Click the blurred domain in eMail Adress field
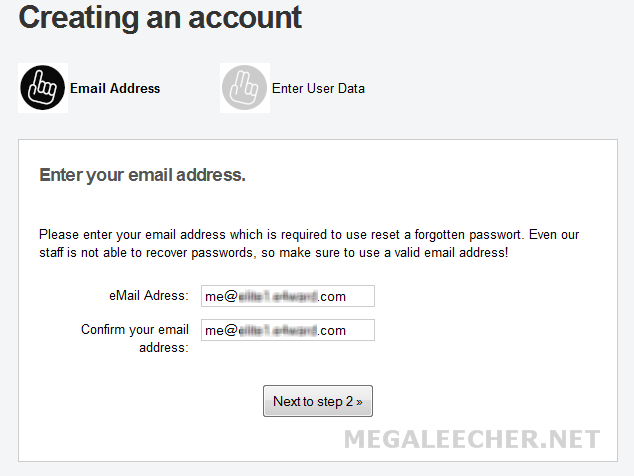The image size is (634, 476). (x=277, y=296)
